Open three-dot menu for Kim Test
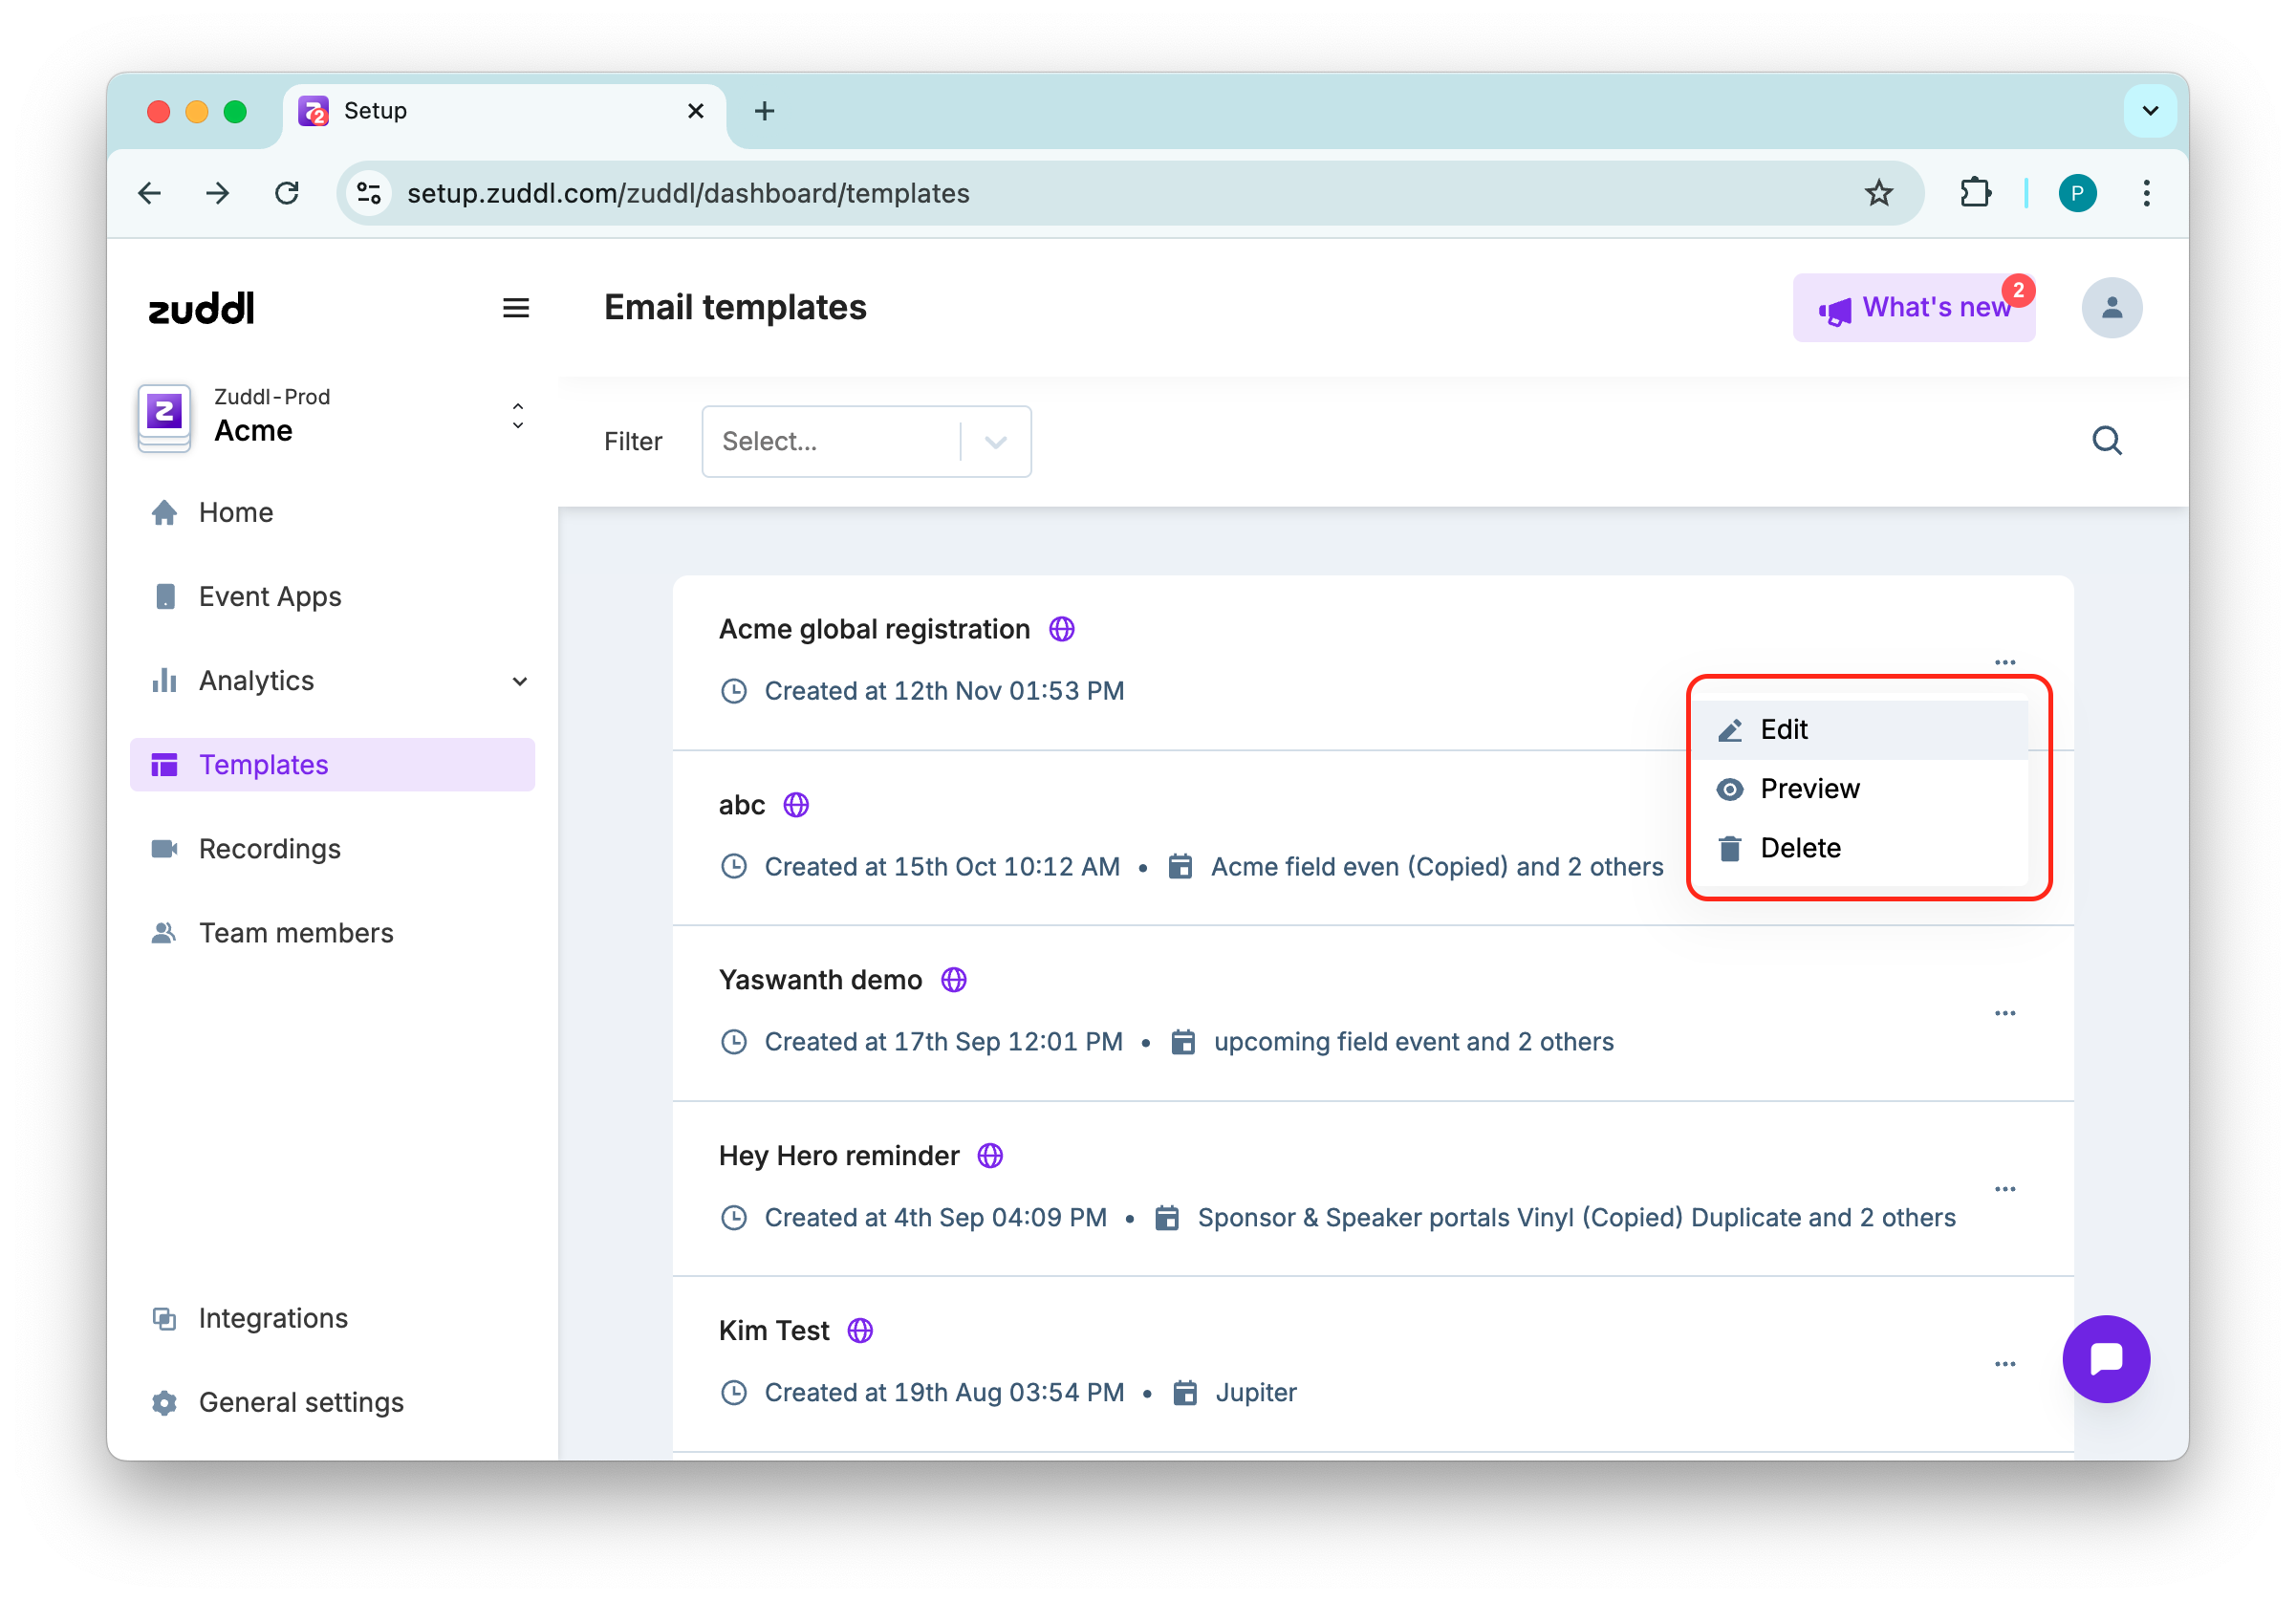 click(x=2004, y=1364)
